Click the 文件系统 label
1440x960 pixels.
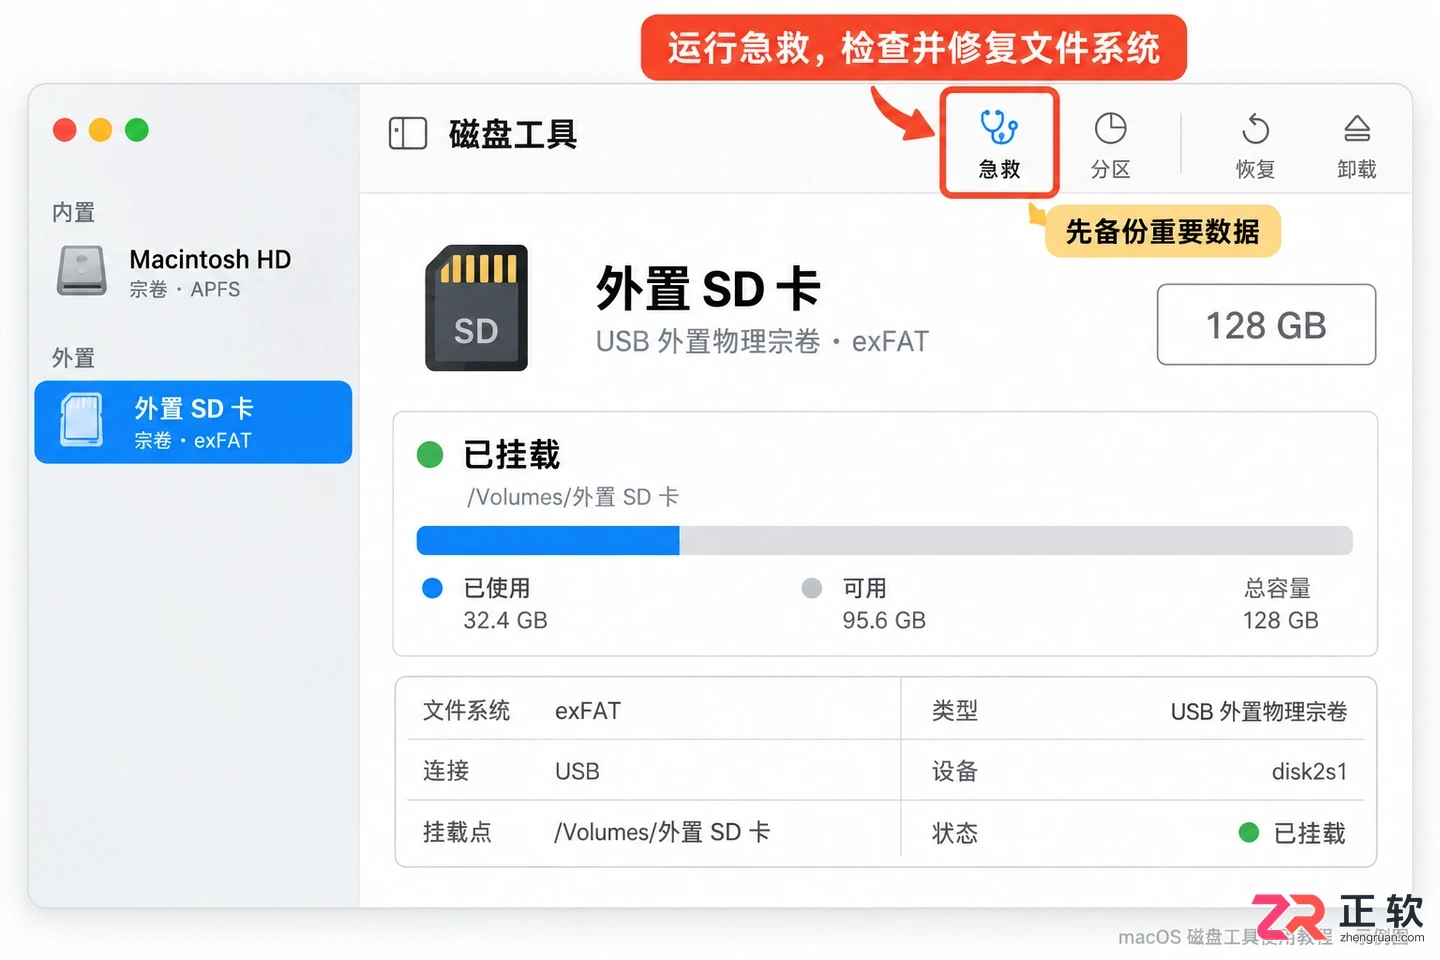(466, 711)
